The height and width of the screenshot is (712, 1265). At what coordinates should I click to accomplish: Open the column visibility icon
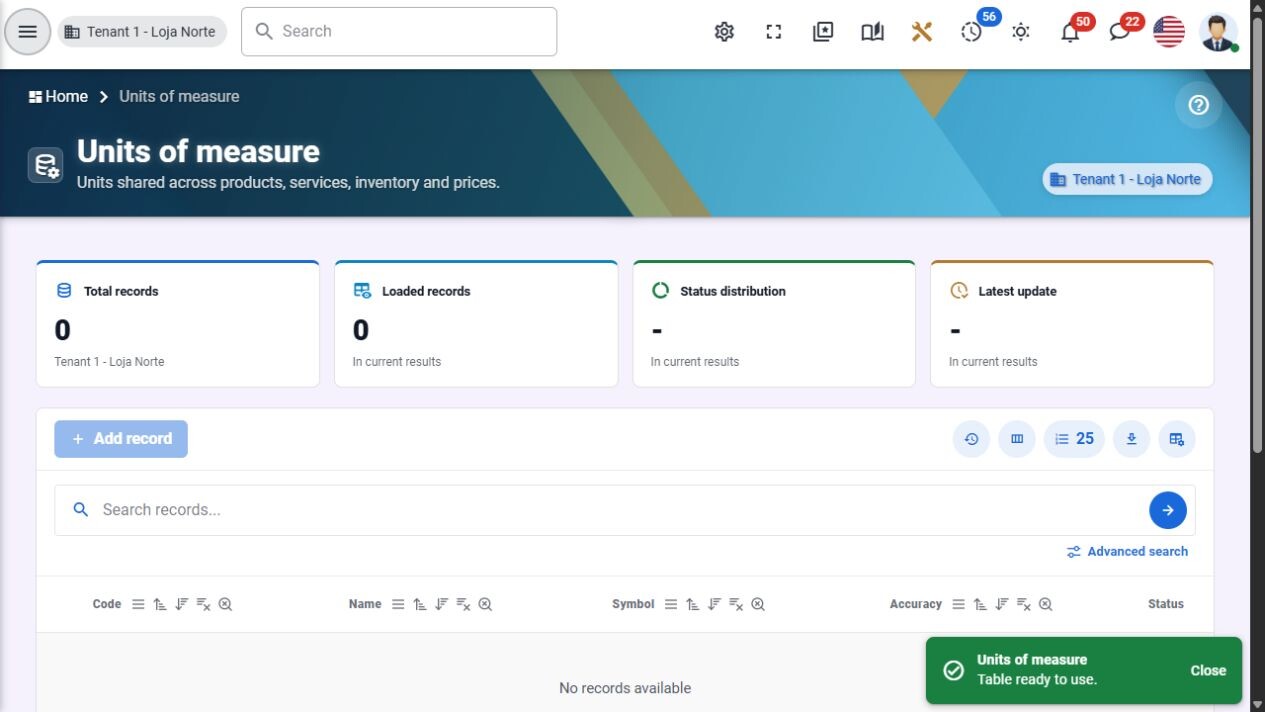pos(1017,439)
